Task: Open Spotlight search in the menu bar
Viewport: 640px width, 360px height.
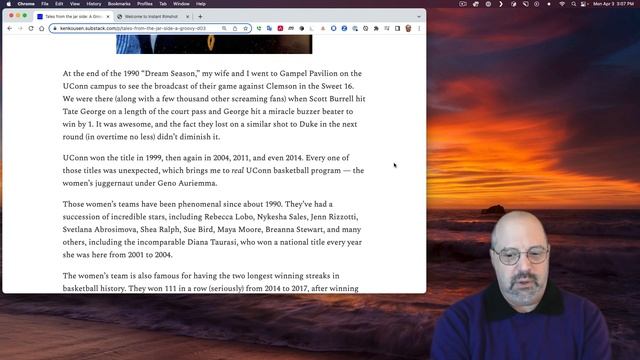Action: point(573,4)
